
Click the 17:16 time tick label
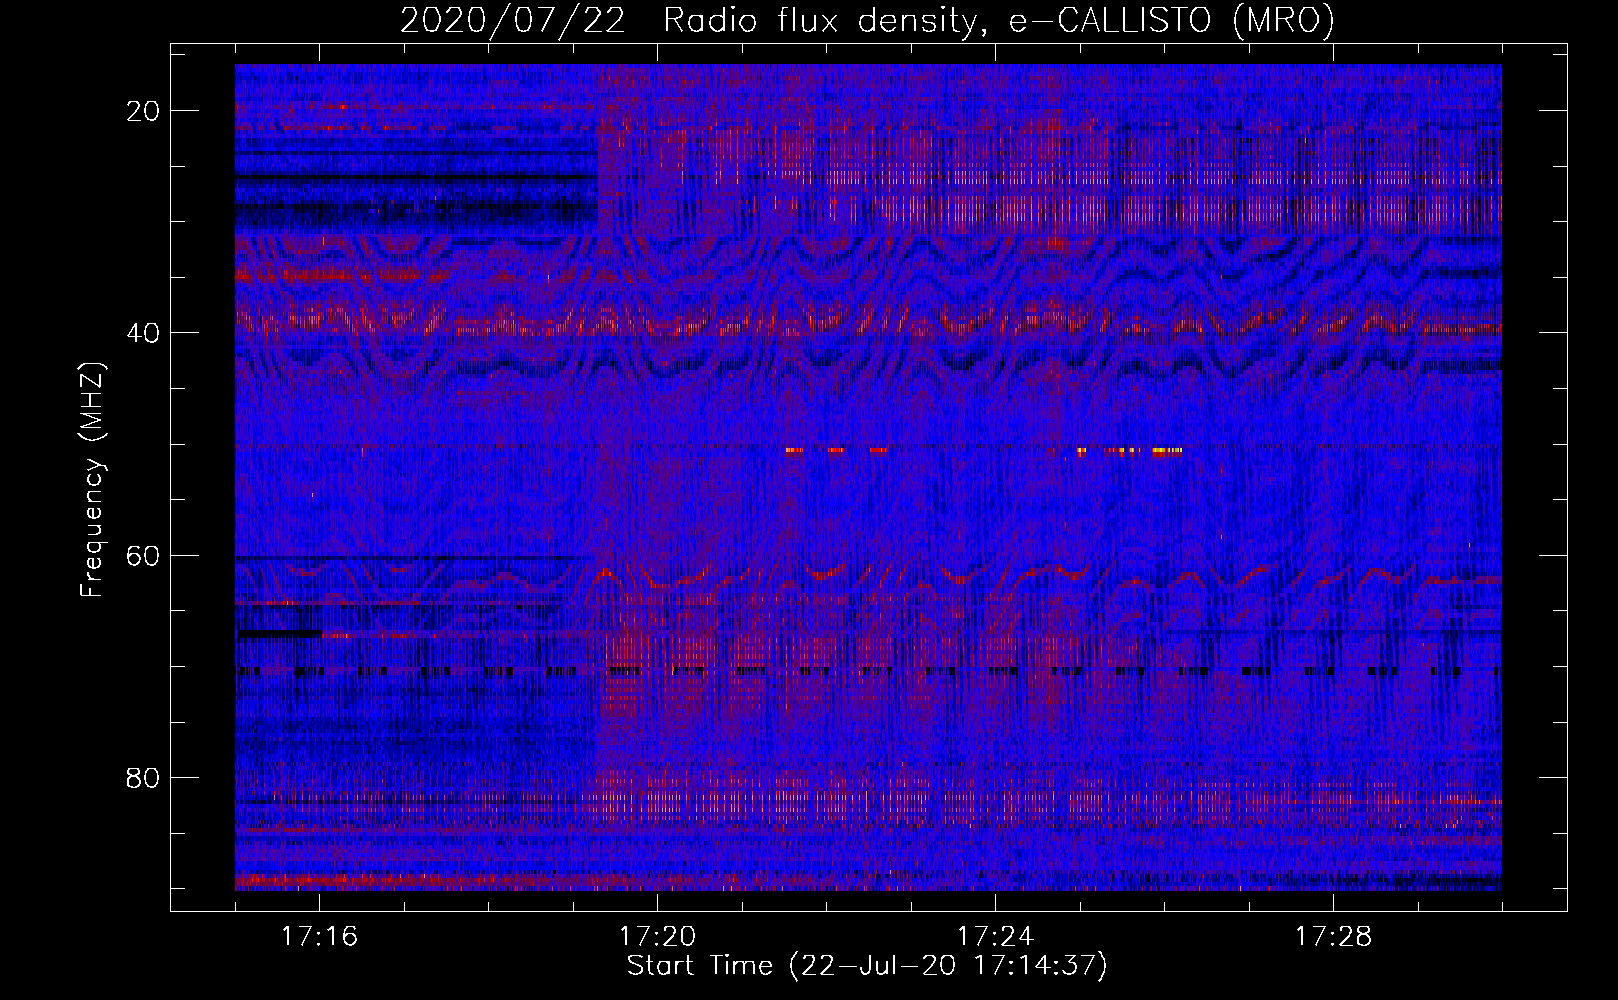(x=319, y=937)
